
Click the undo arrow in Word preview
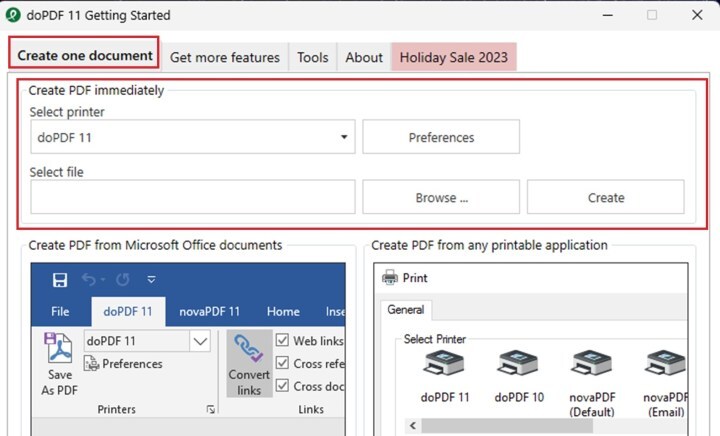click(89, 279)
